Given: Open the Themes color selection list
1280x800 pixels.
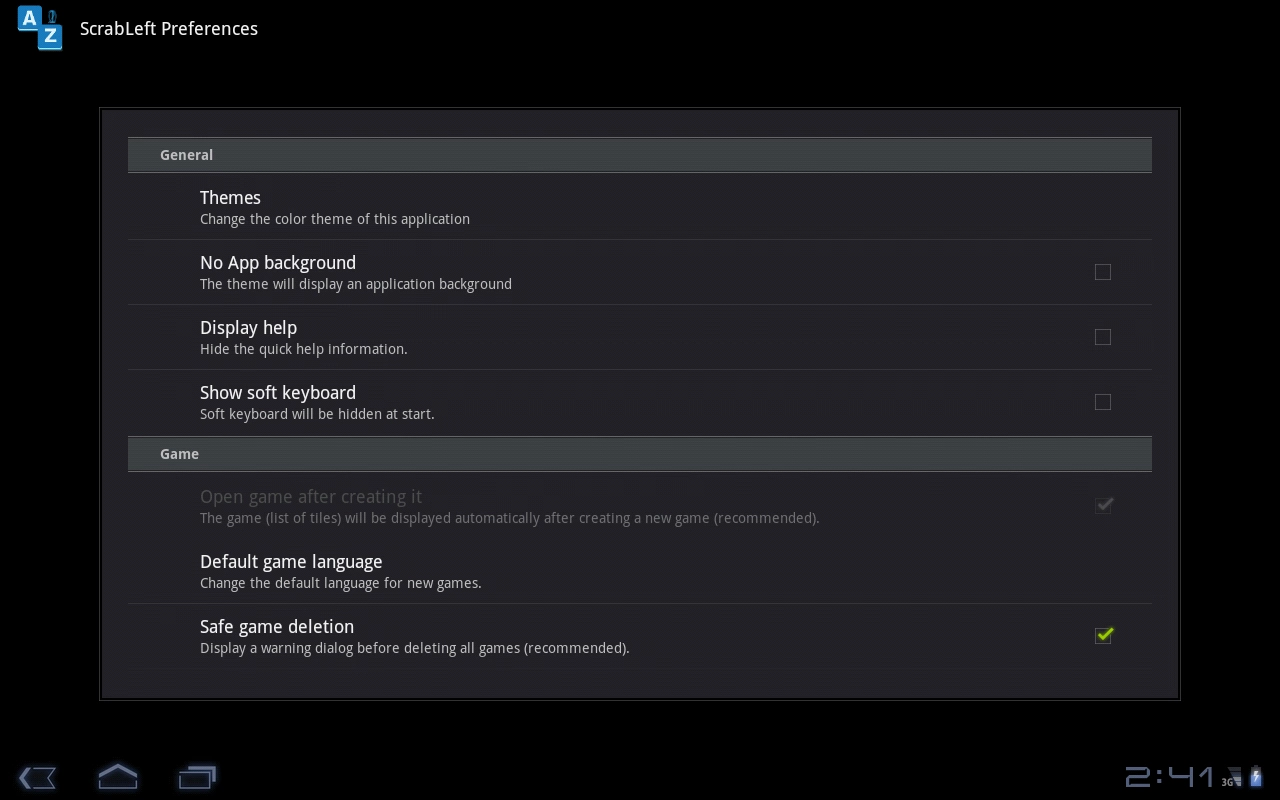Looking at the screenshot, I should (640, 207).
